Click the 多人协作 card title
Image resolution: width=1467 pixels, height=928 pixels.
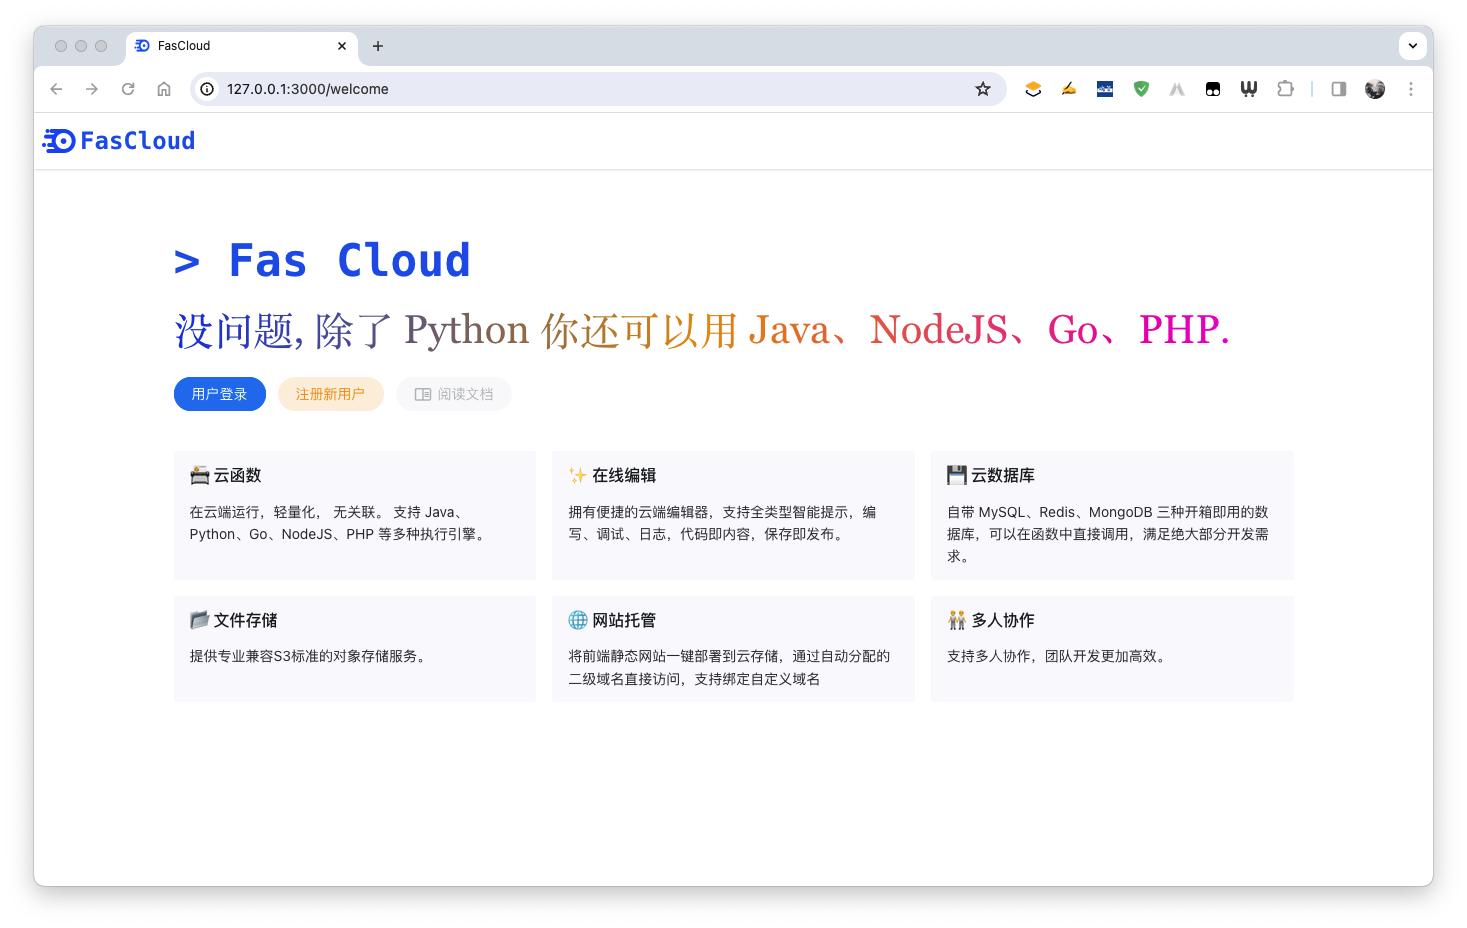pyautogui.click(x=1003, y=620)
